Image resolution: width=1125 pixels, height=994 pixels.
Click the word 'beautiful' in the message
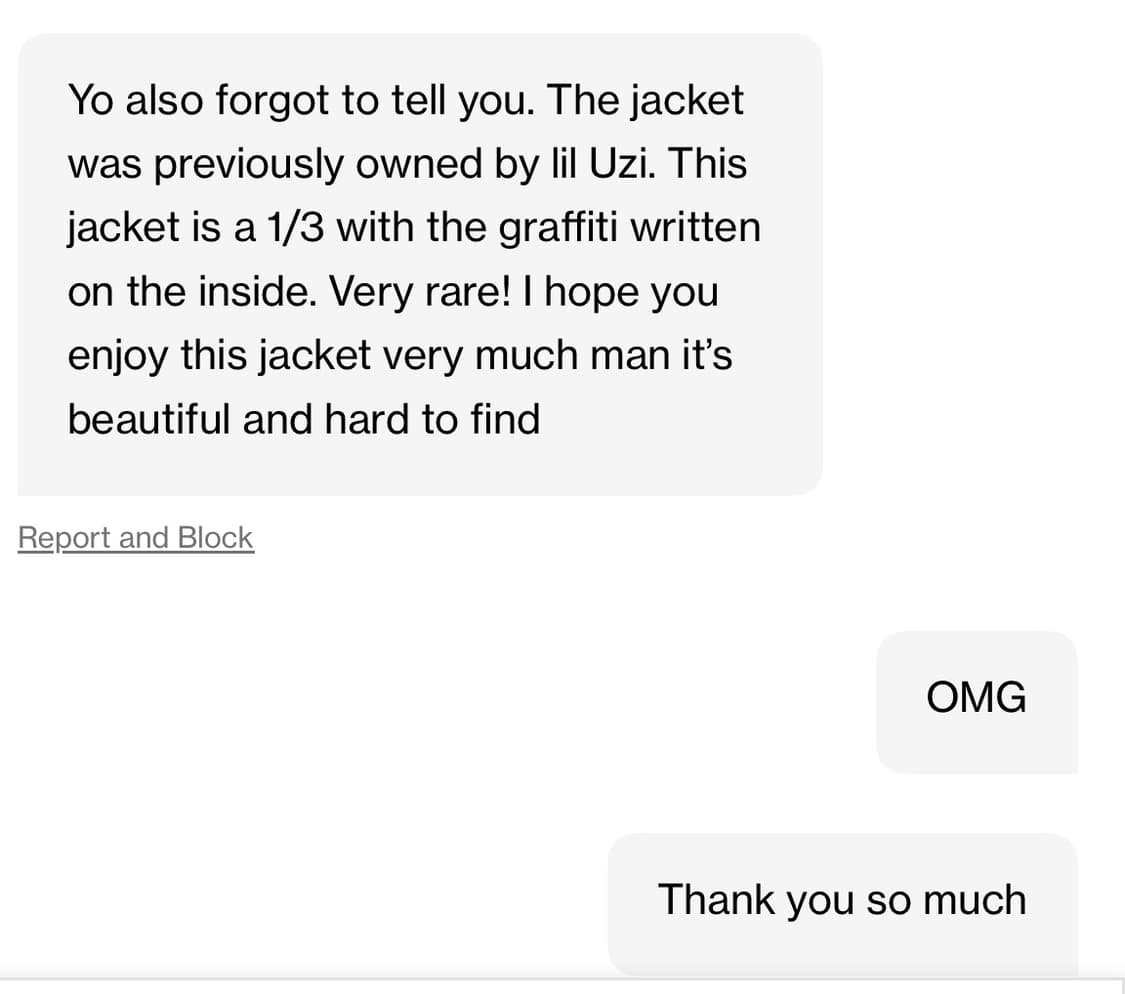[x=149, y=419]
